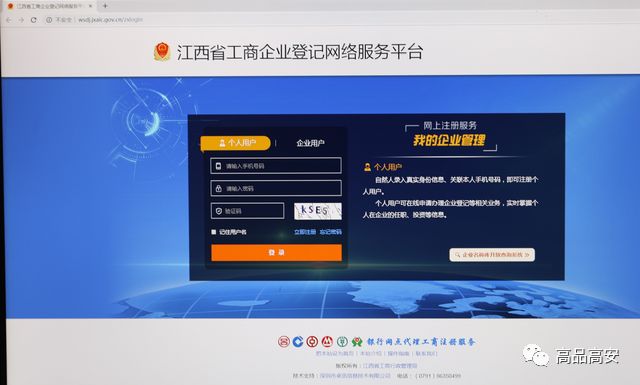Click the blue China Construction Bank logo
Screen dimensions: 640x385
[298, 341]
